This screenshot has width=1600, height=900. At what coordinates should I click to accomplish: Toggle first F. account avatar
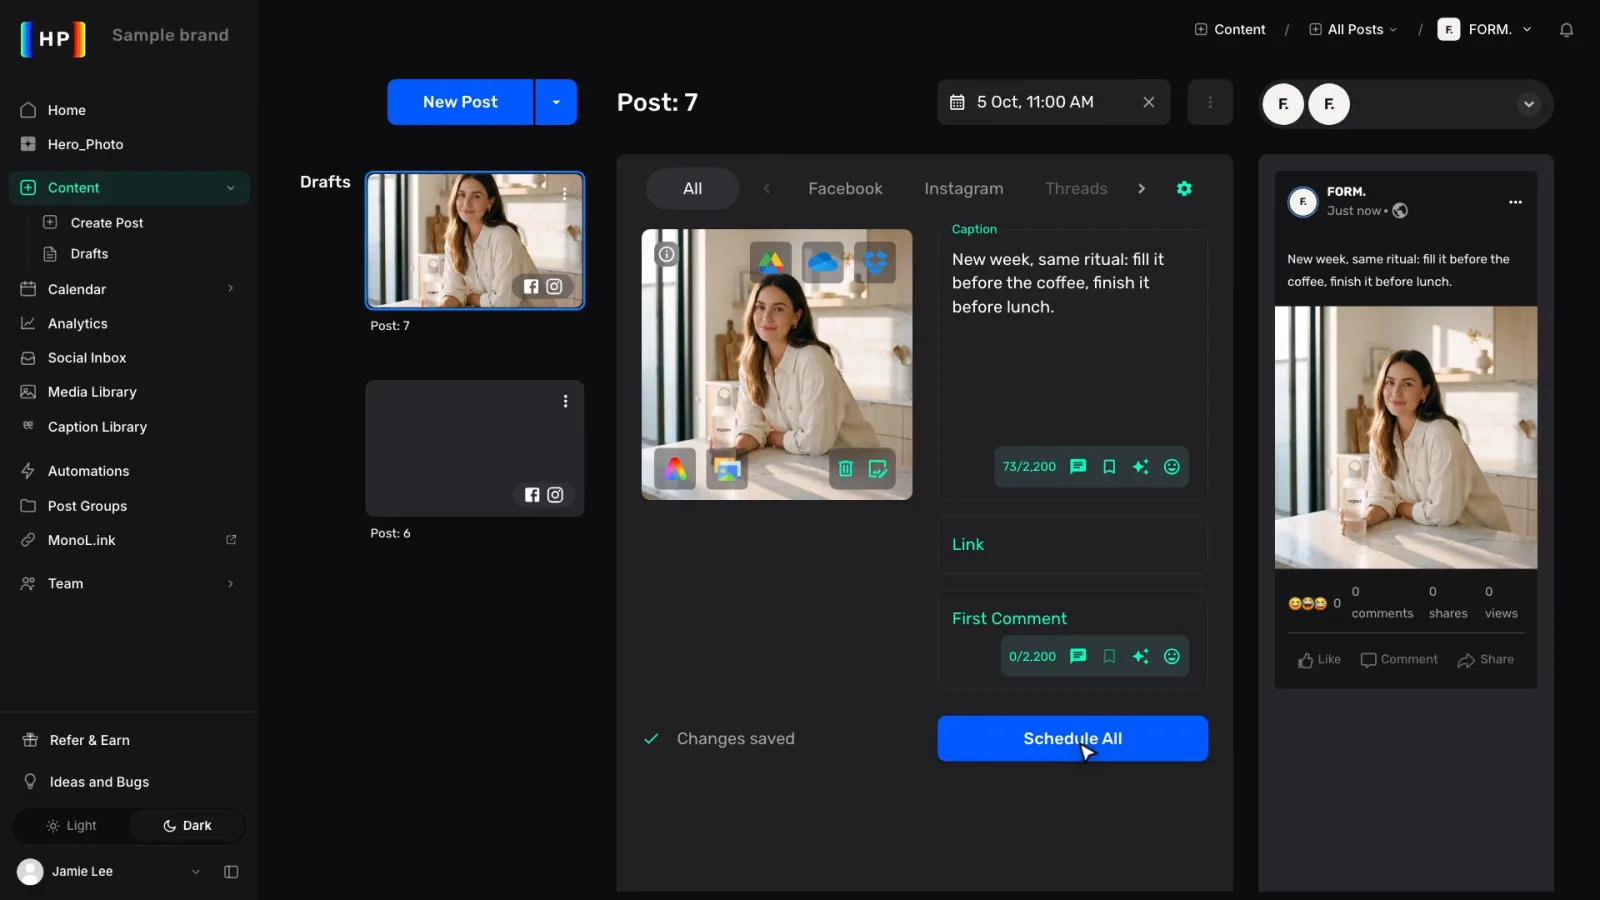pyautogui.click(x=1283, y=104)
